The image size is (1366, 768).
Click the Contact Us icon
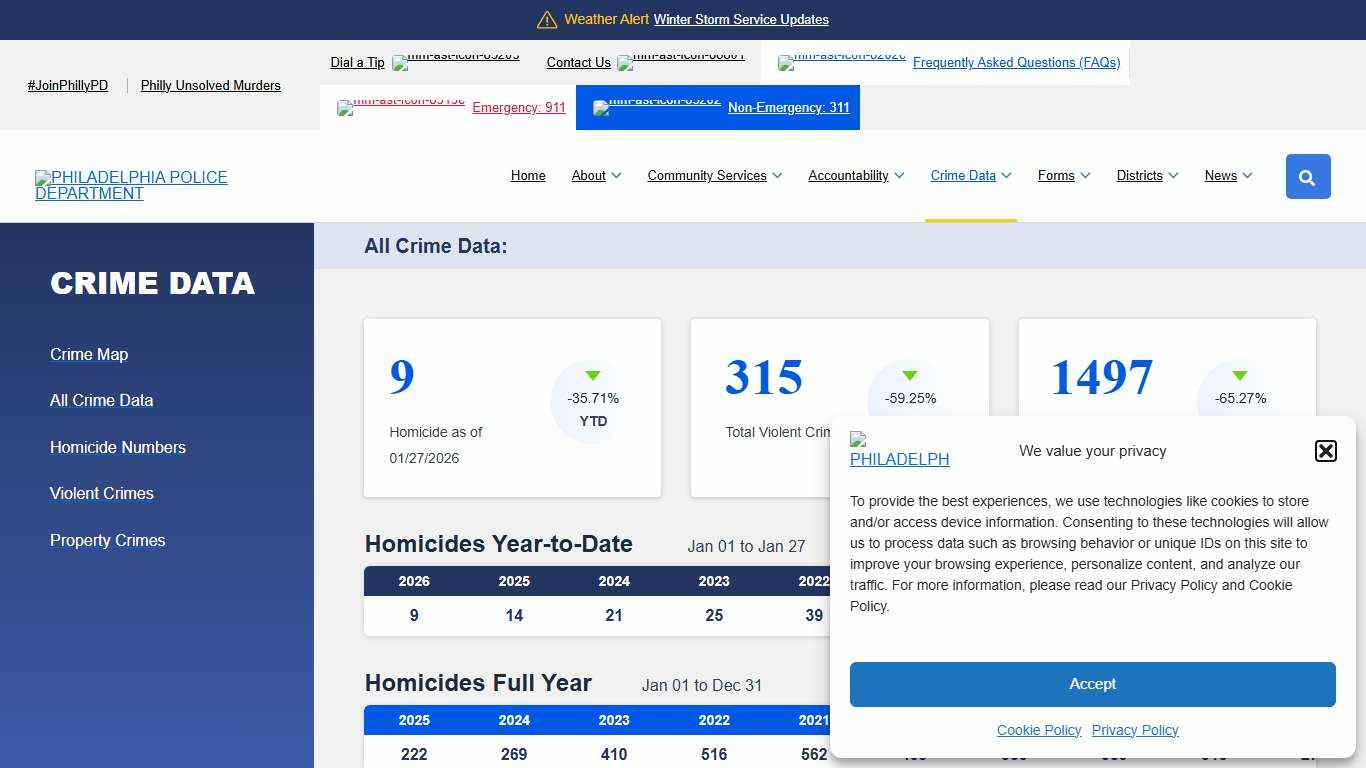pos(682,63)
